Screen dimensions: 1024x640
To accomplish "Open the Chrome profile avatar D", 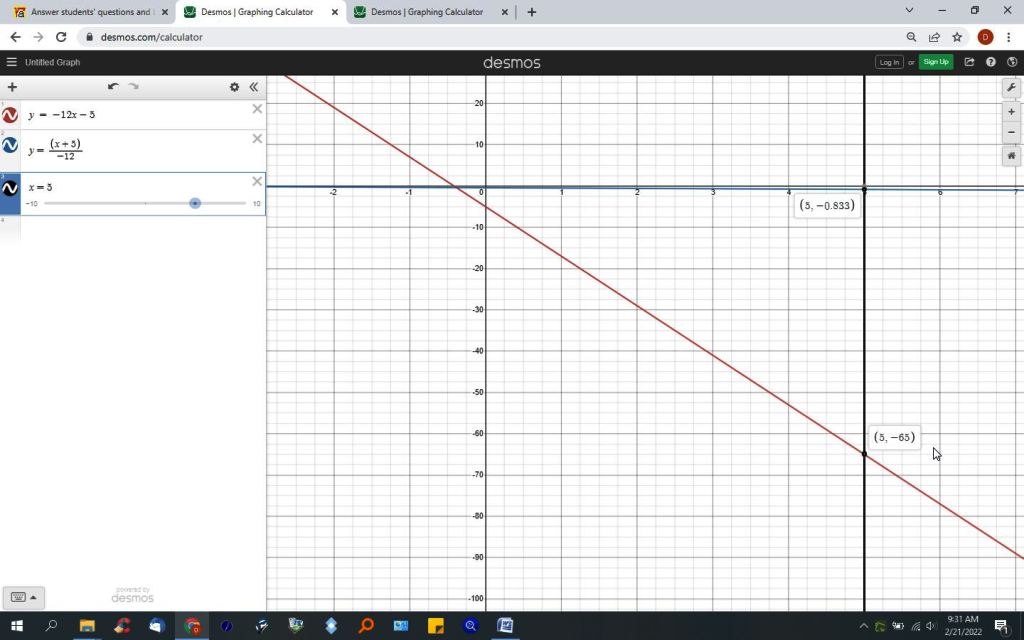I will tap(985, 37).
